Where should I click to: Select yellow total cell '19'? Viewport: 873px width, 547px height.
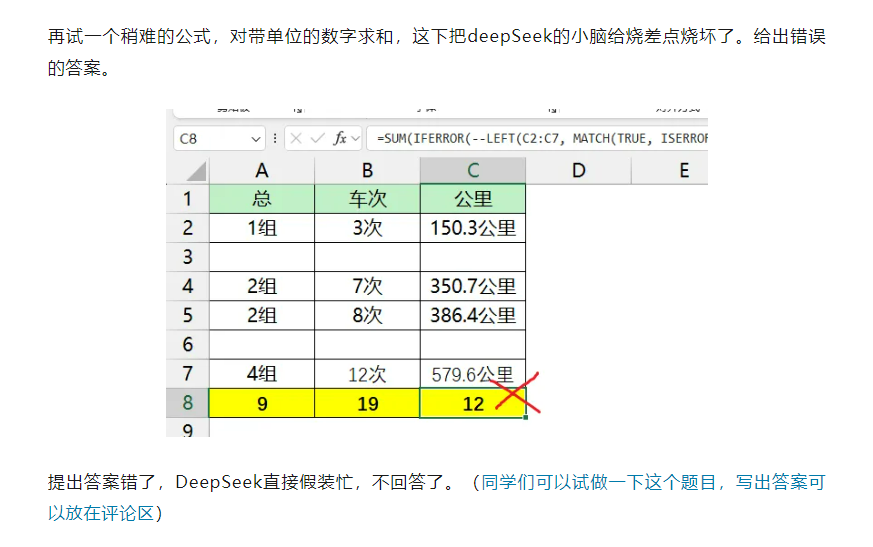(367, 403)
